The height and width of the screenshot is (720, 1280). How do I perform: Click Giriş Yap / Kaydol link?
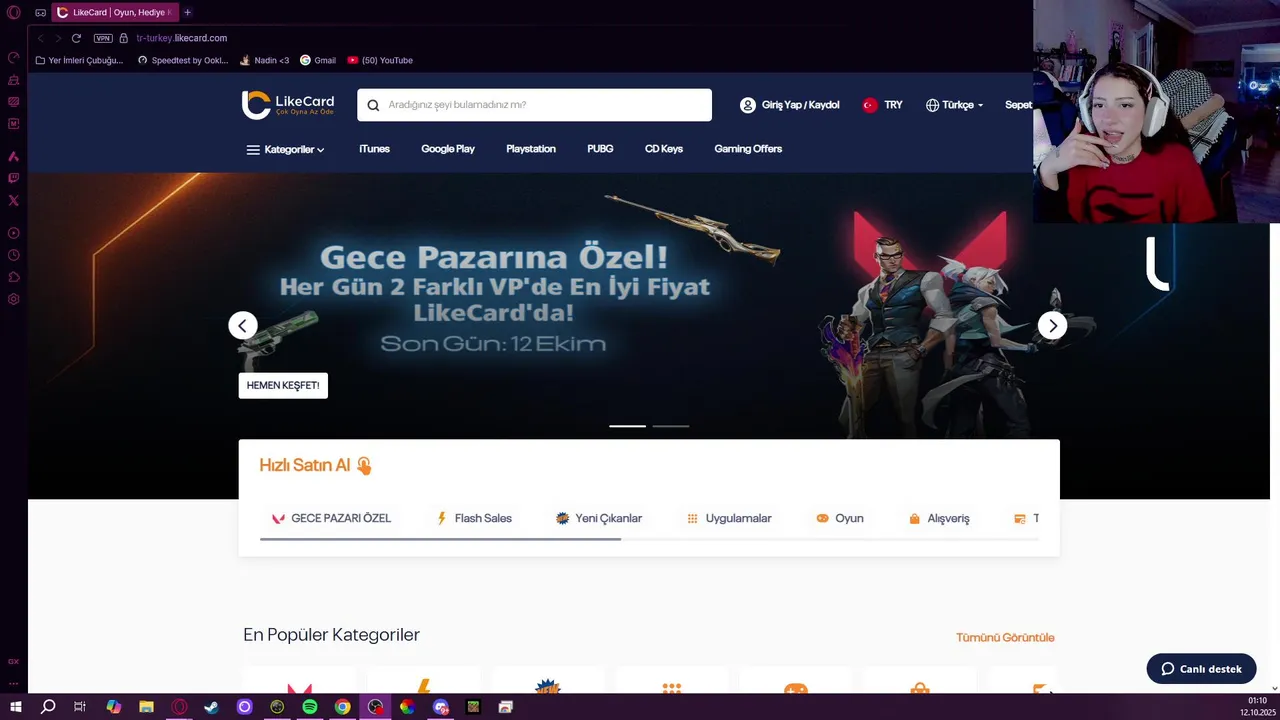tap(790, 105)
